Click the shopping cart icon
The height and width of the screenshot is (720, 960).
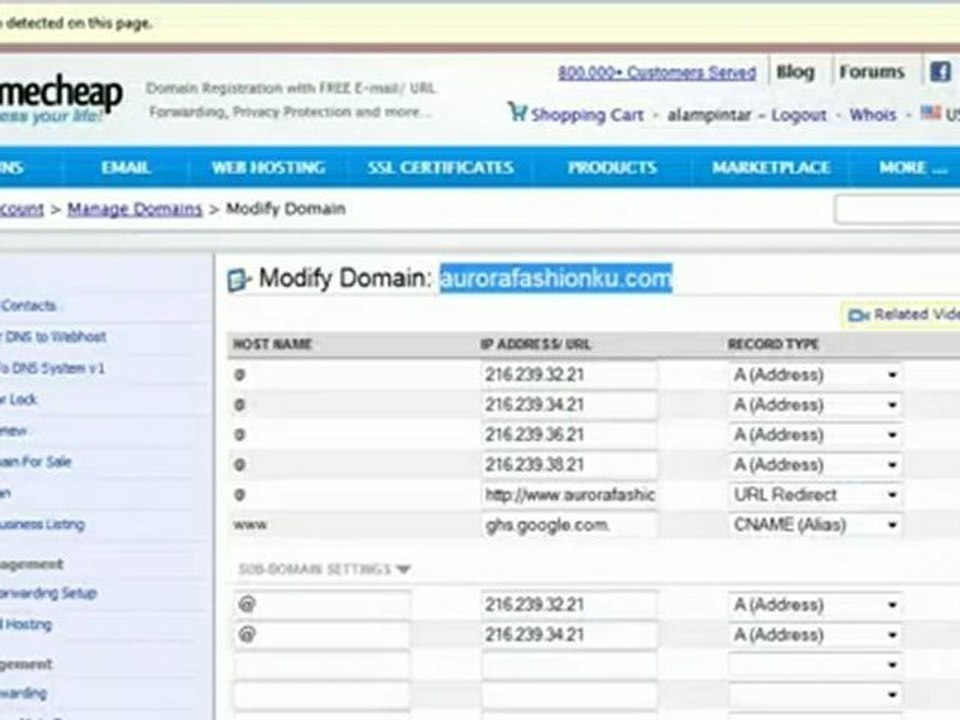(x=517, y=111)
